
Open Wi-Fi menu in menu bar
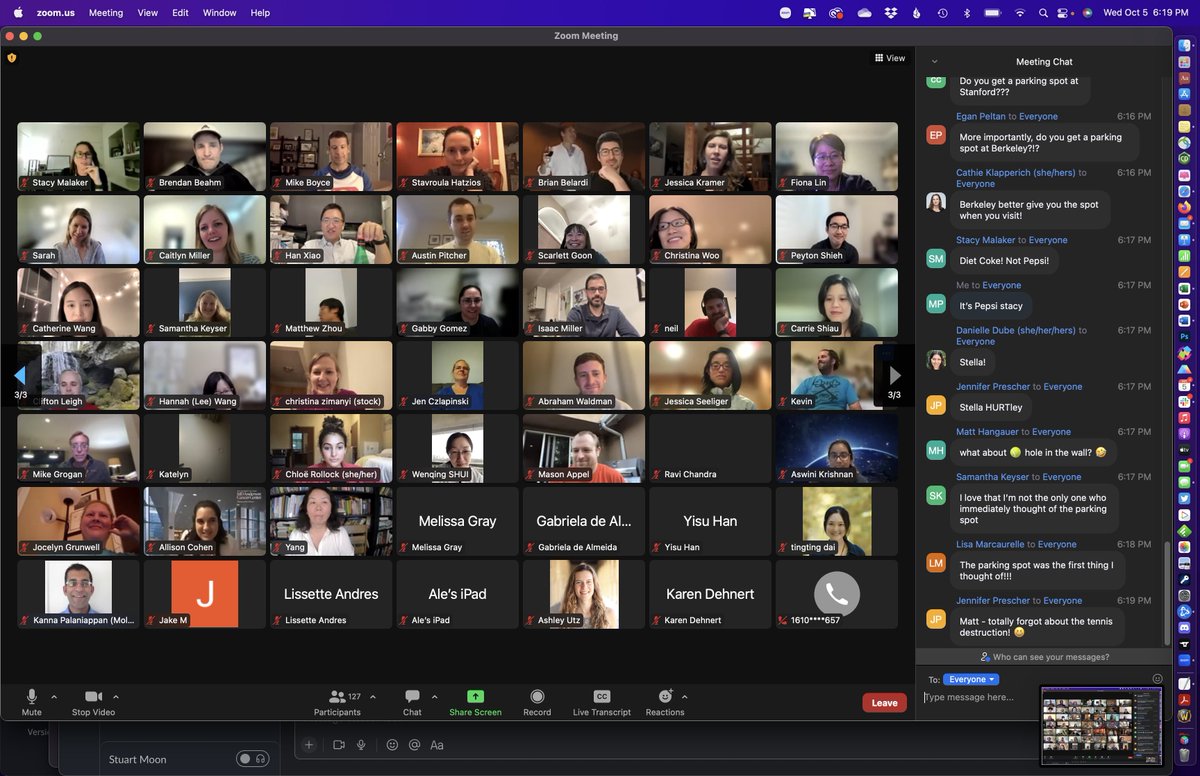click(1020, 13)
